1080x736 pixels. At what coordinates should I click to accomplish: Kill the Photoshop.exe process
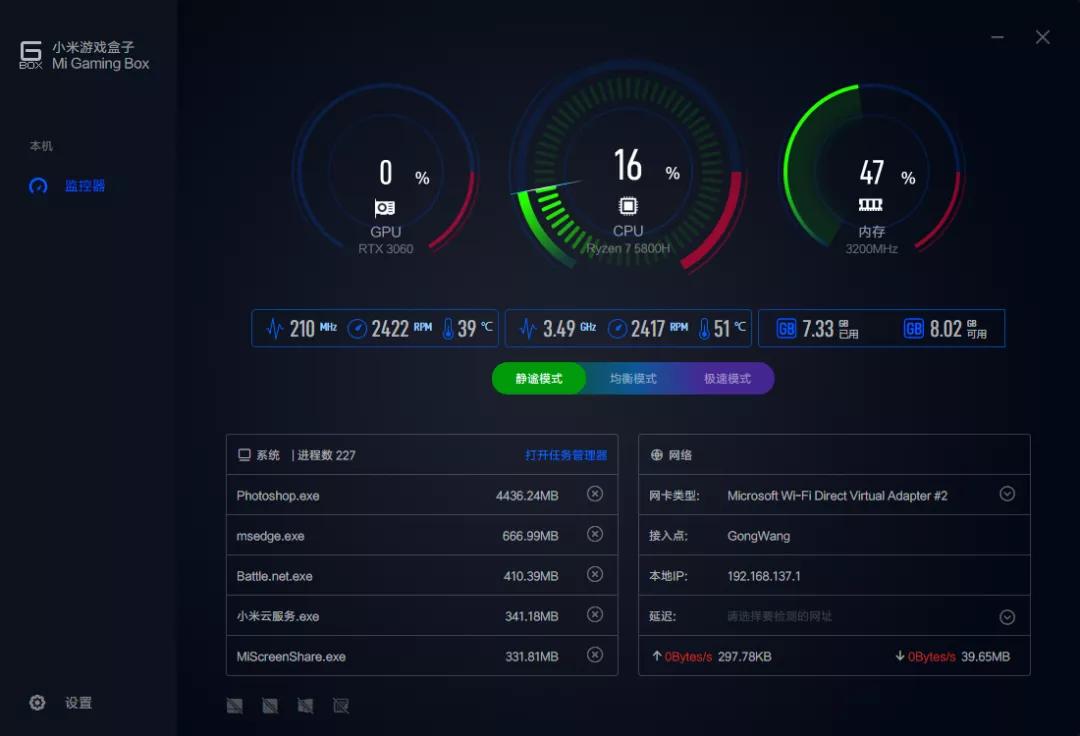(595, 494)
